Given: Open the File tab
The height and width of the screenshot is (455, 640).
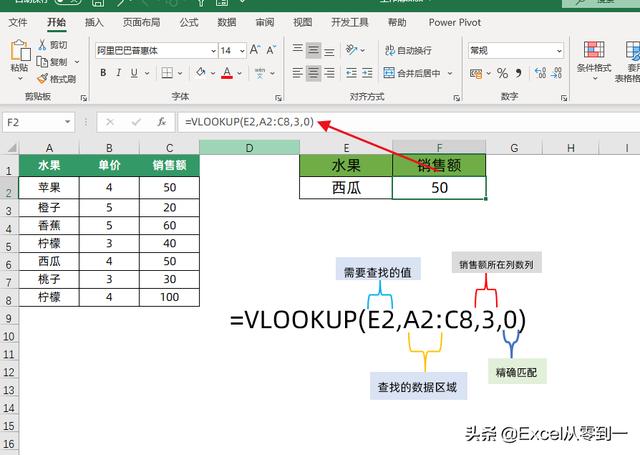Looking at the screenshot, I should [x=18, y=22].
